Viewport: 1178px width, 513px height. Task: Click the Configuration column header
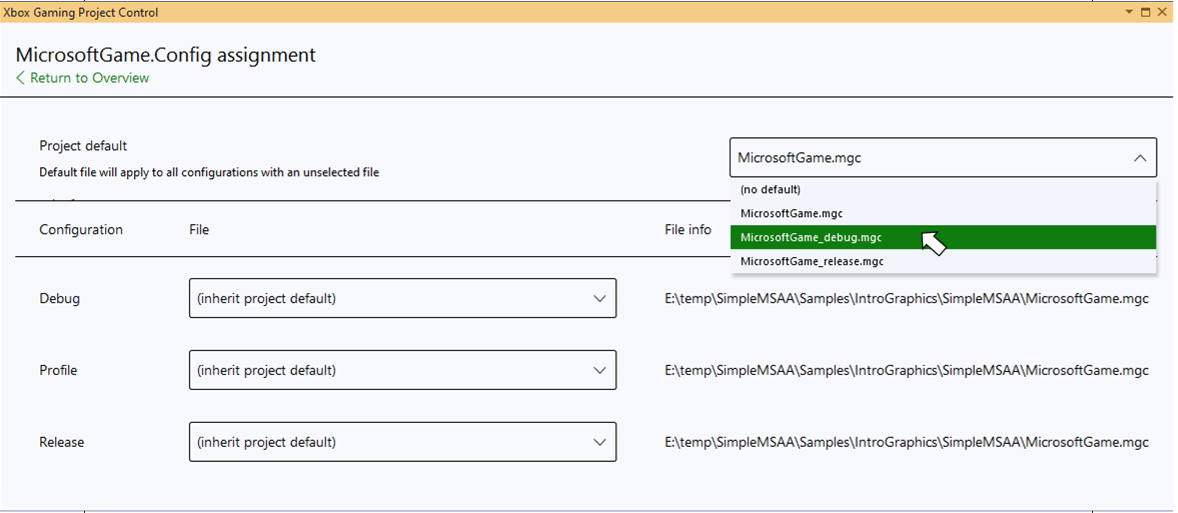click(x=81, y=230)
